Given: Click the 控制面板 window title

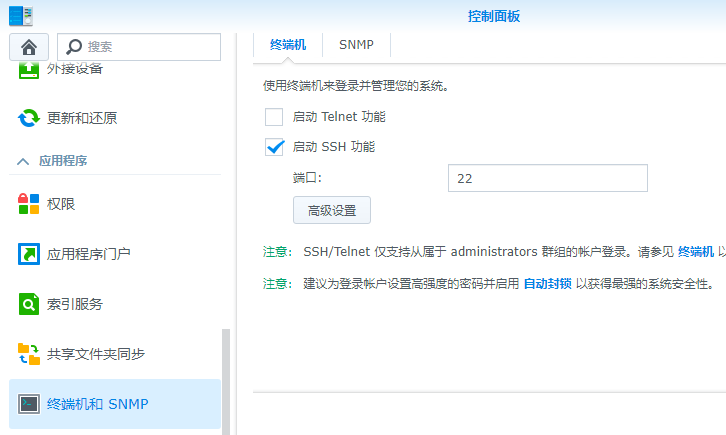Looking at the screenshot, I should 494,16.
